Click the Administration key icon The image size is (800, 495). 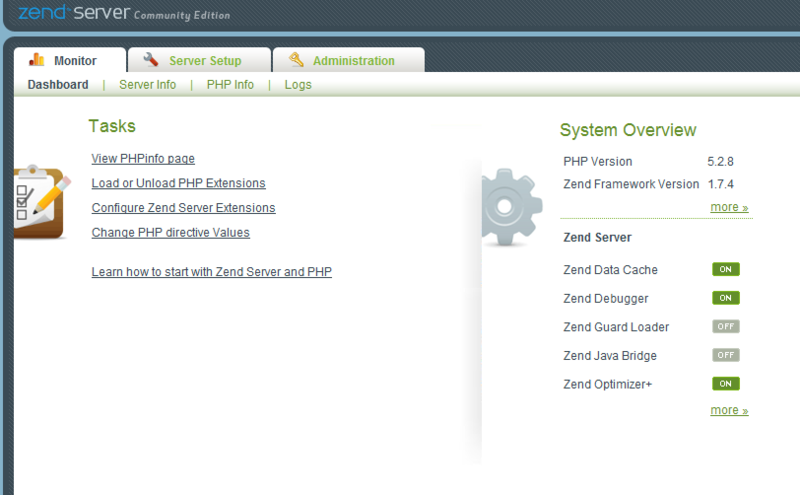tap(296, 60)
